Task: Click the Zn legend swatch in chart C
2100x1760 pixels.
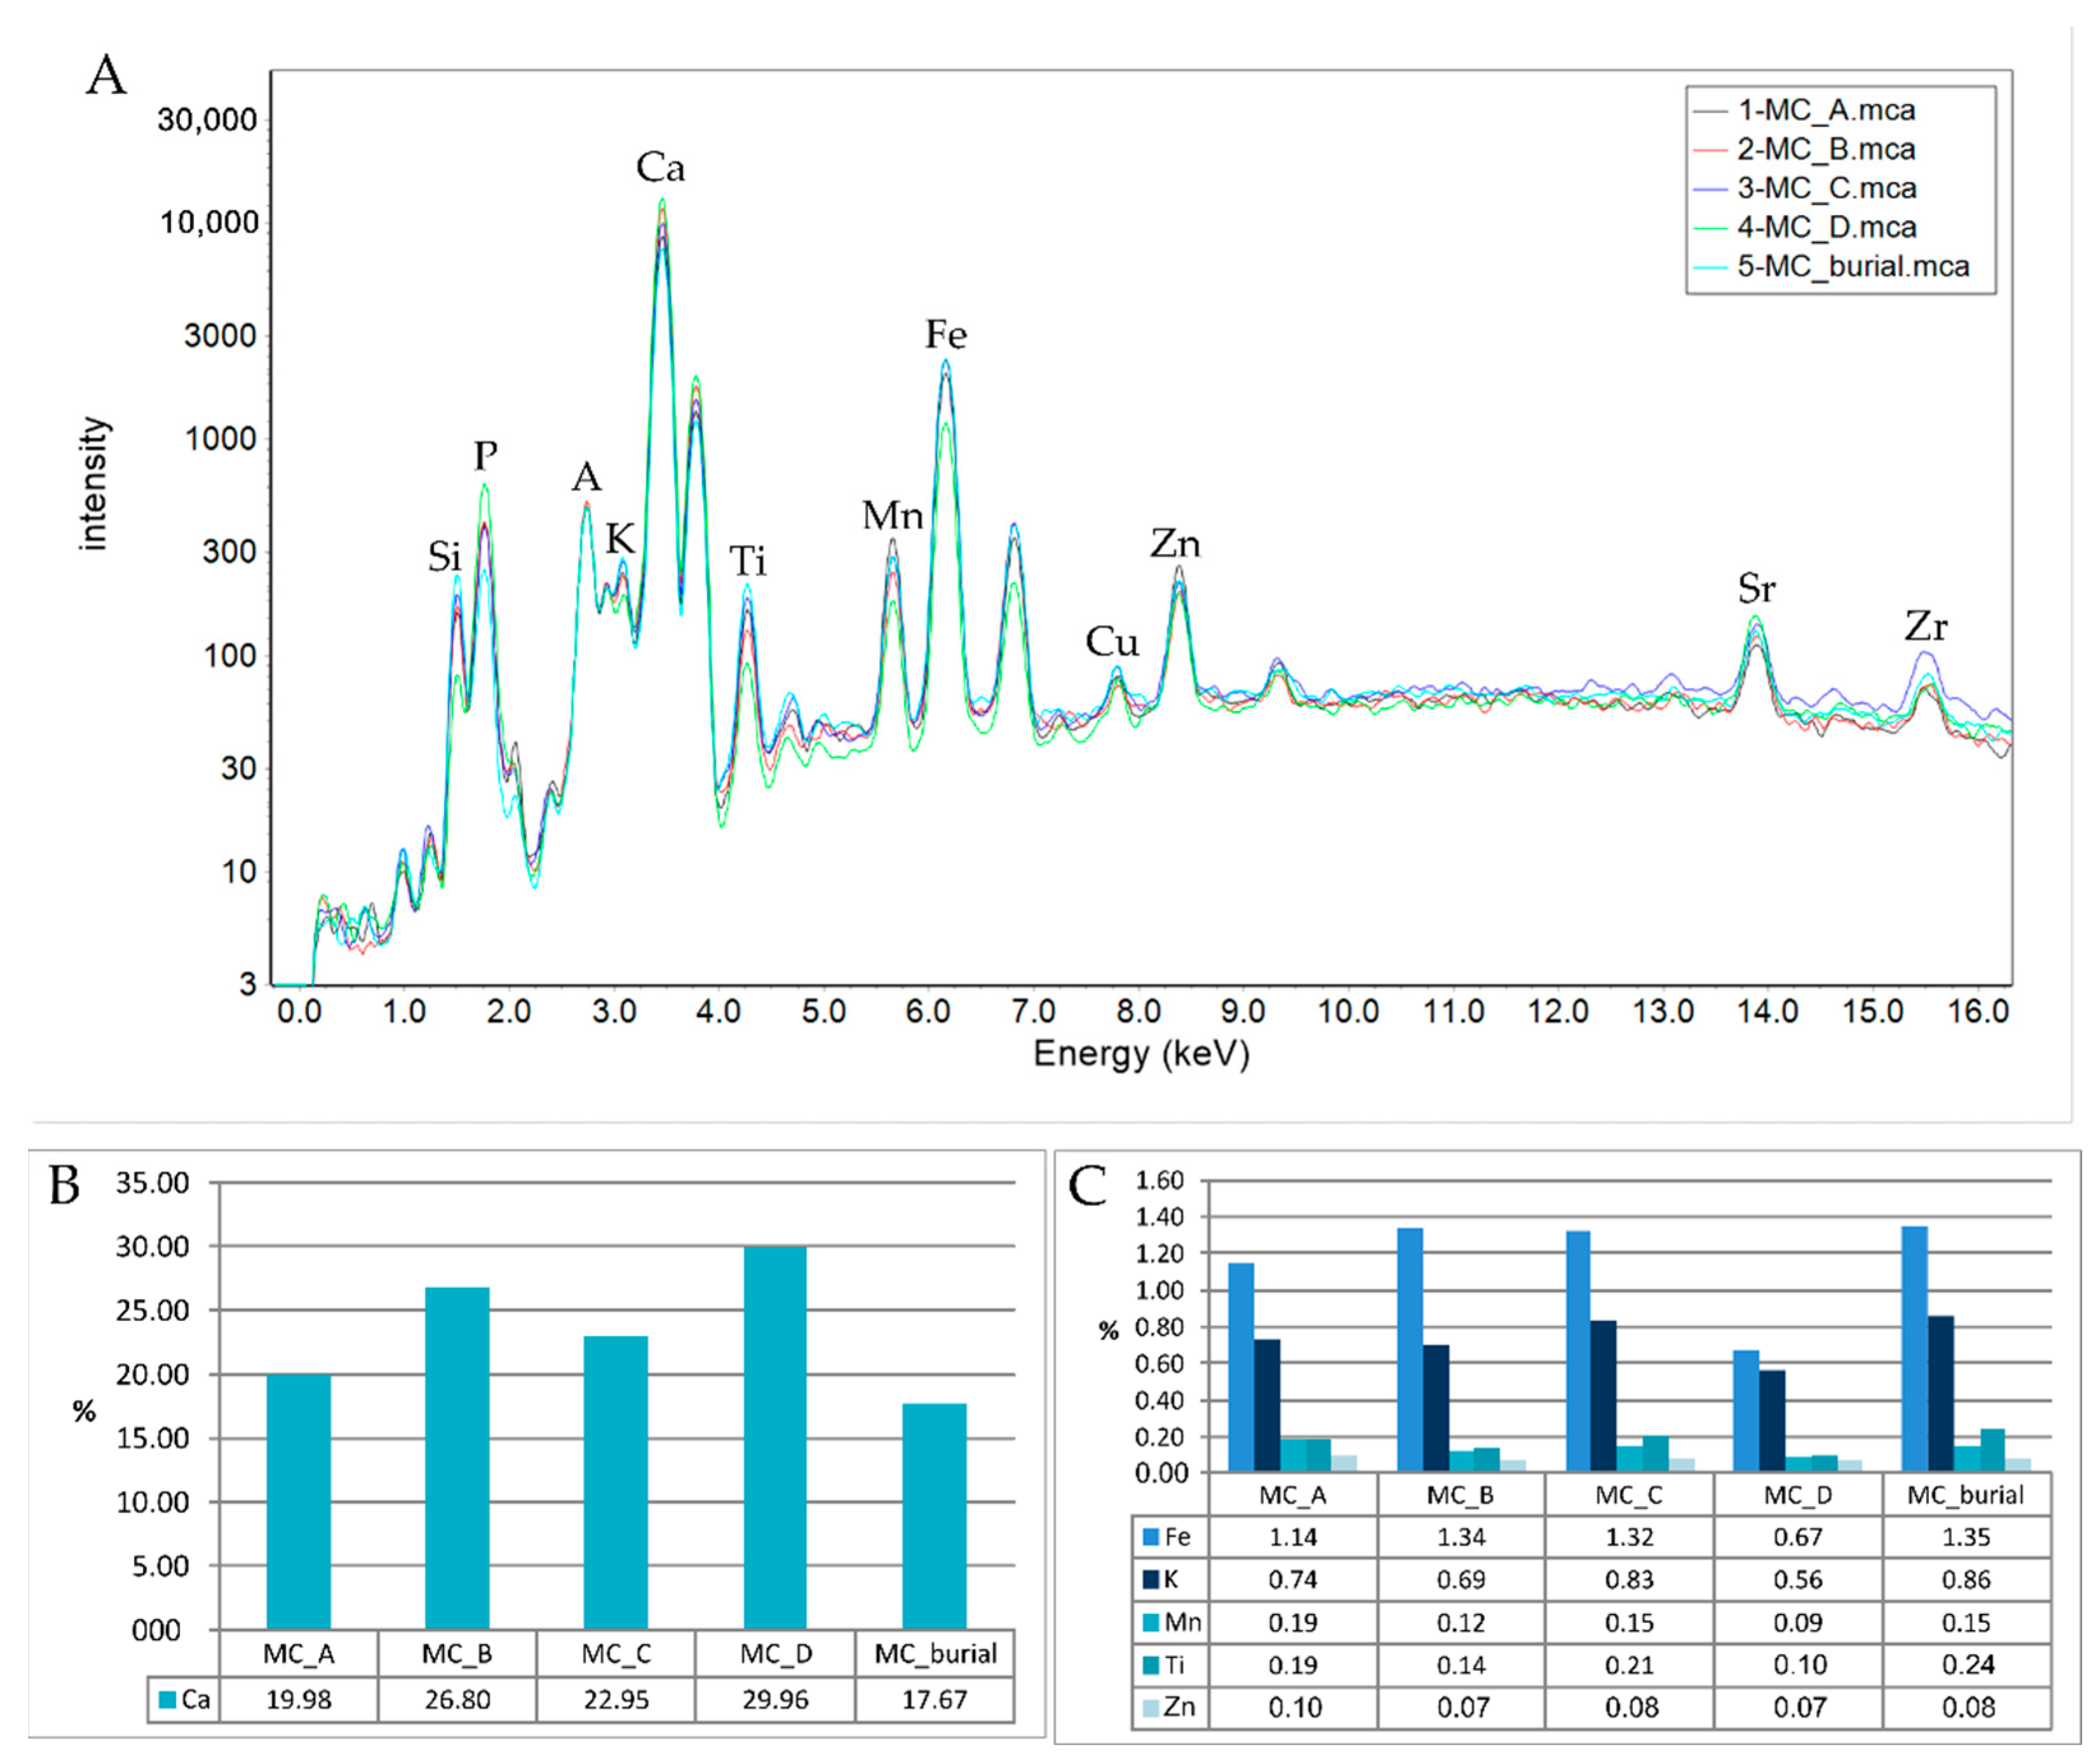Action: tap(1150, 1707)
